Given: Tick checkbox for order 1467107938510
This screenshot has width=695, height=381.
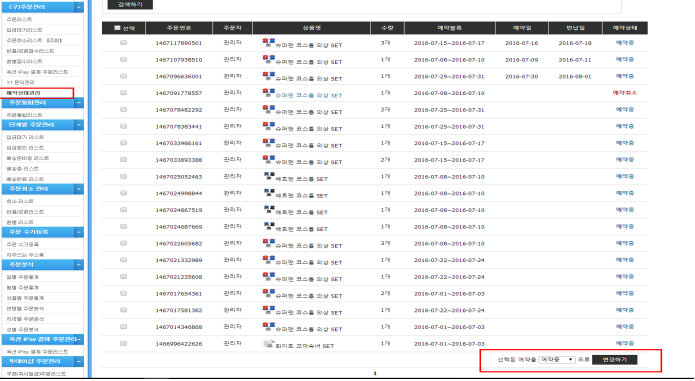Looking at the screenshot, I should [123, 59].
